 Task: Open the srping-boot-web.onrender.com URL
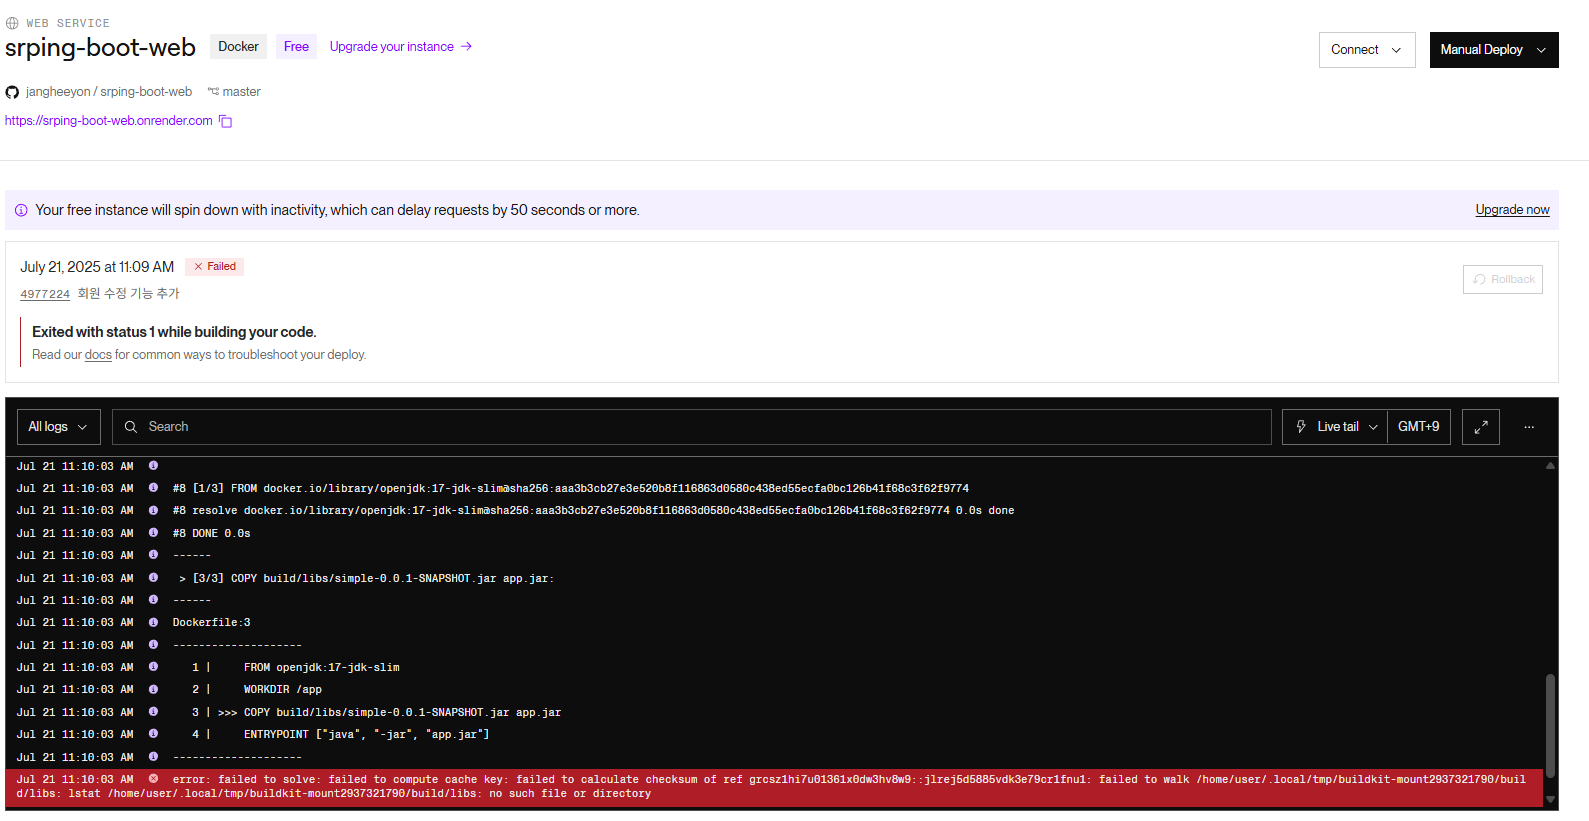(109, 121)
